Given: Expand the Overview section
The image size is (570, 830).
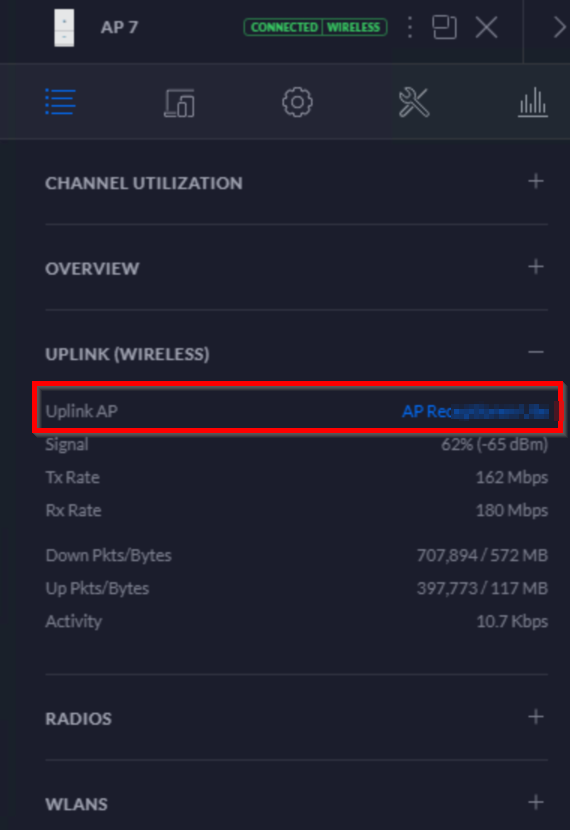Looking at the screenshot, I should coord(536,266).
